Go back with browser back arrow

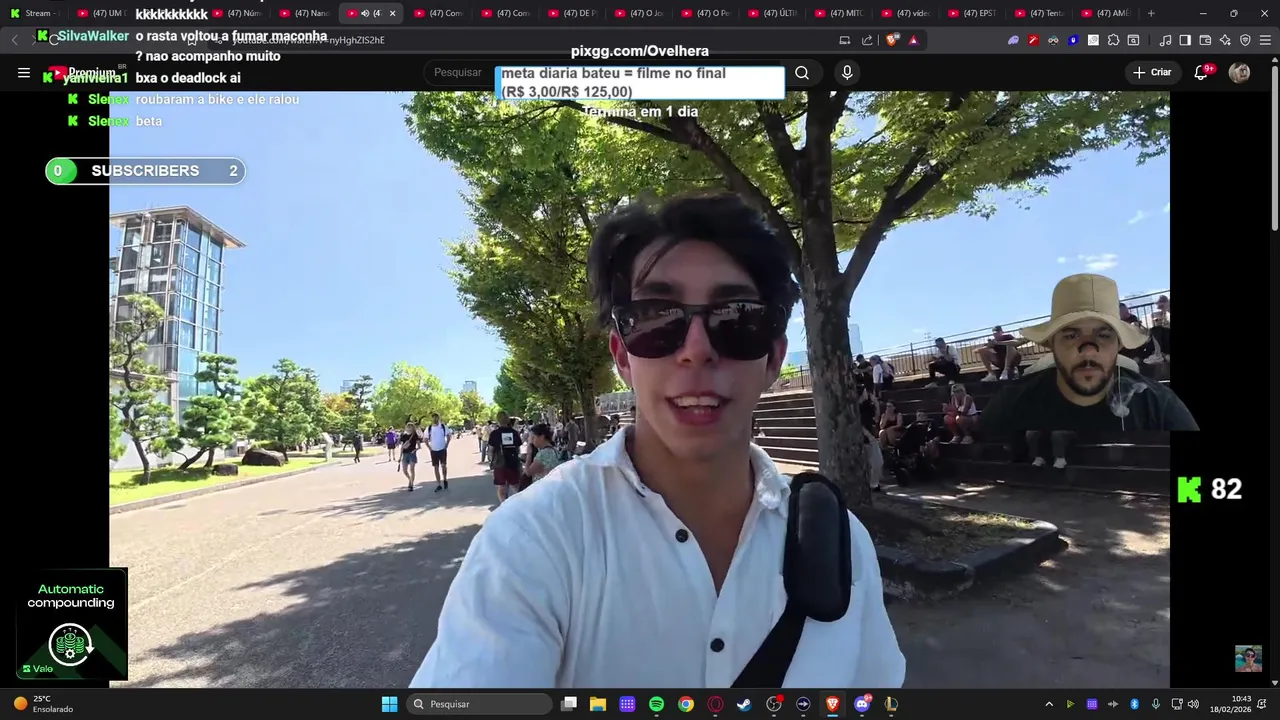pos(14,40)
